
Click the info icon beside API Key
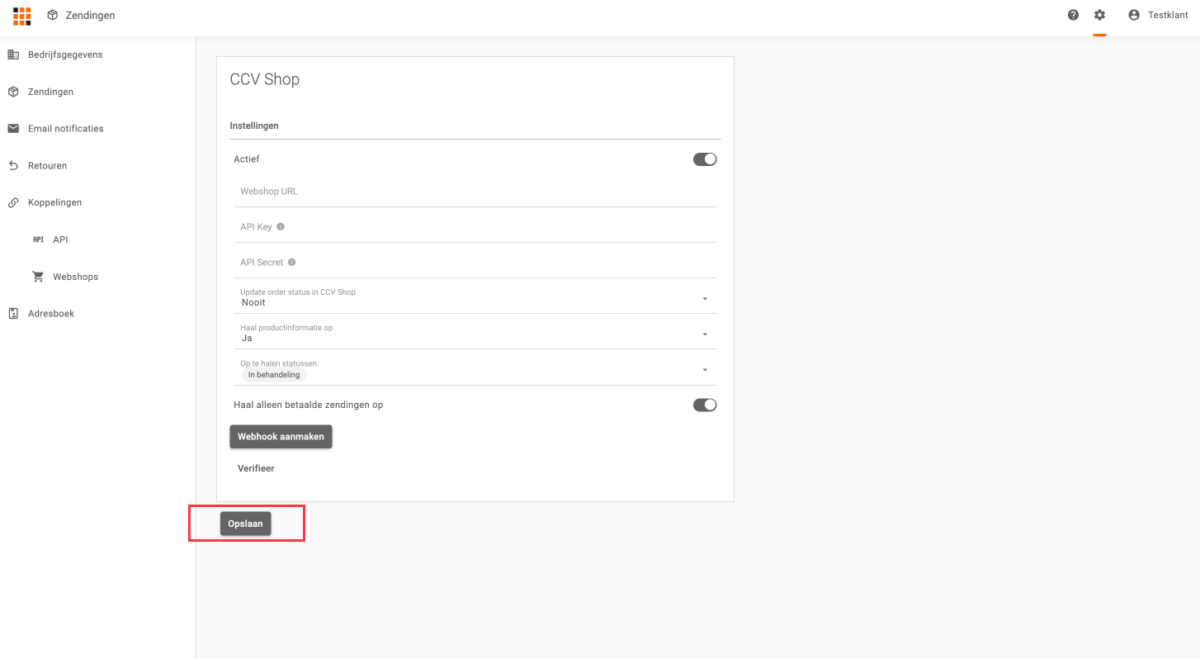(x=281, y=227)
